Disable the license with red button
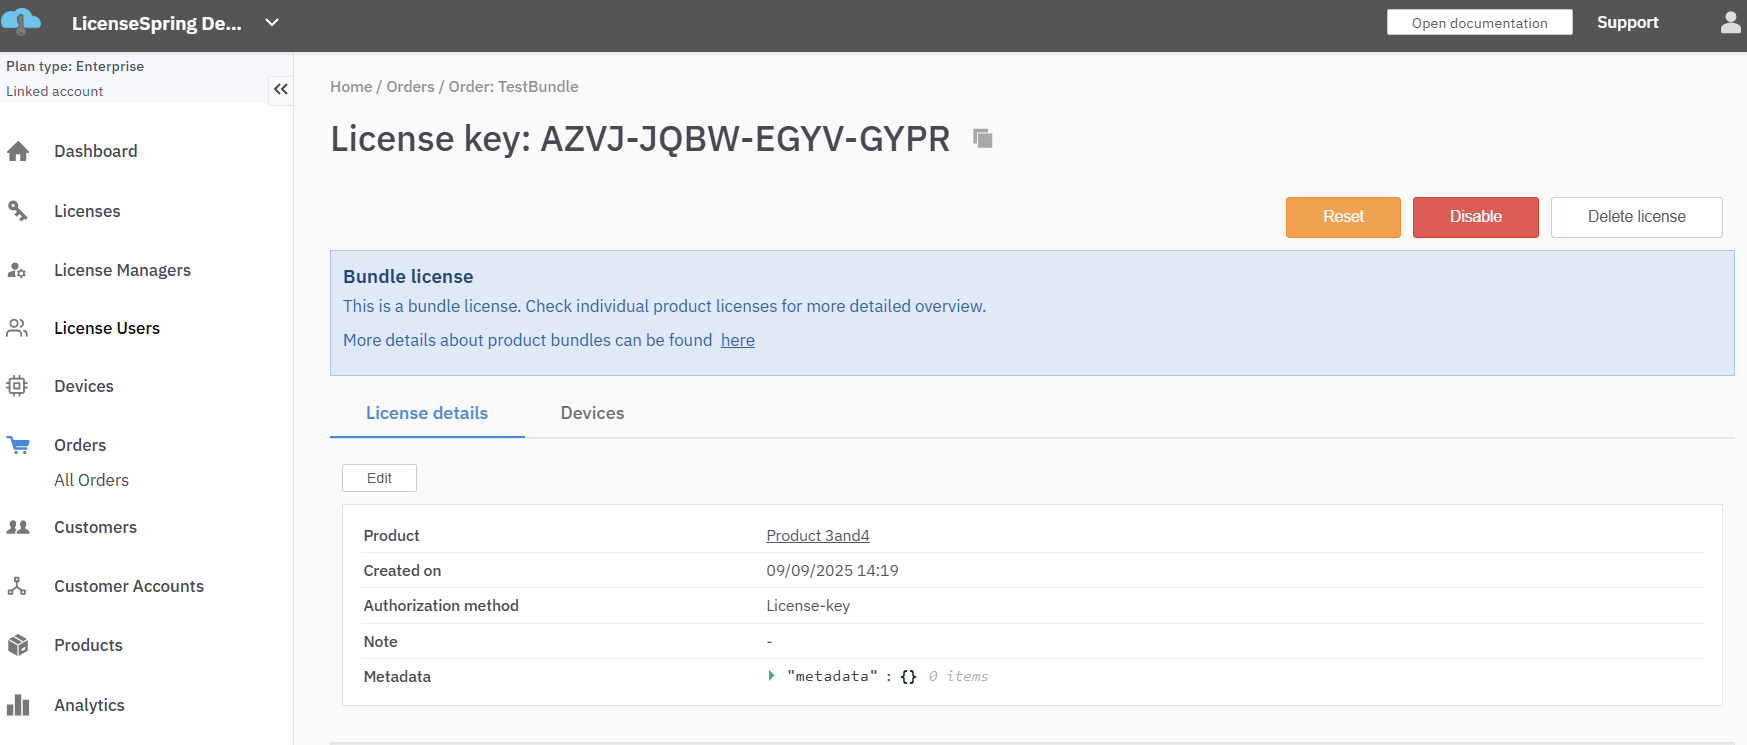This screenshot has width=1747, height=745. click(1475, 217)
